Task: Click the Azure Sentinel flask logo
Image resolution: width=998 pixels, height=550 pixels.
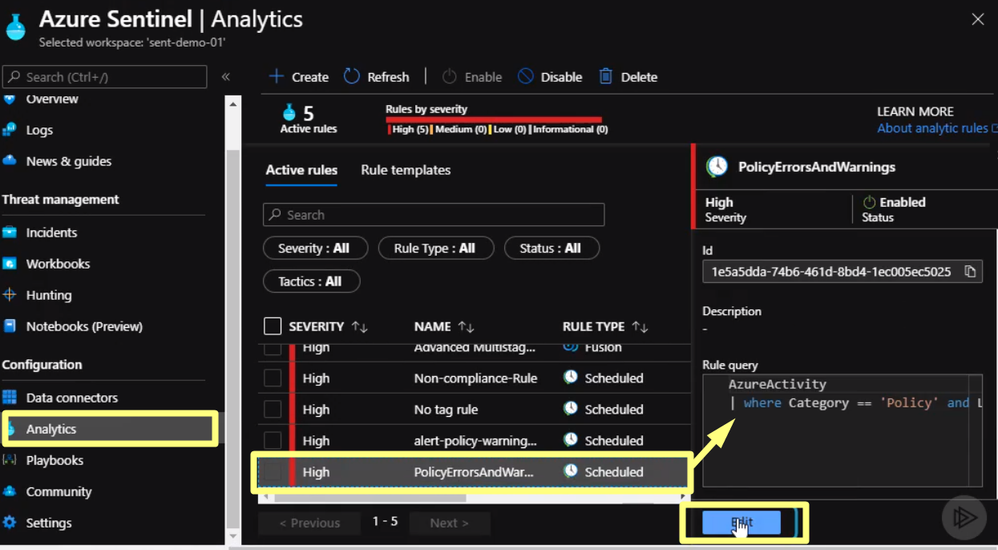Action: [x=16, y=26]
